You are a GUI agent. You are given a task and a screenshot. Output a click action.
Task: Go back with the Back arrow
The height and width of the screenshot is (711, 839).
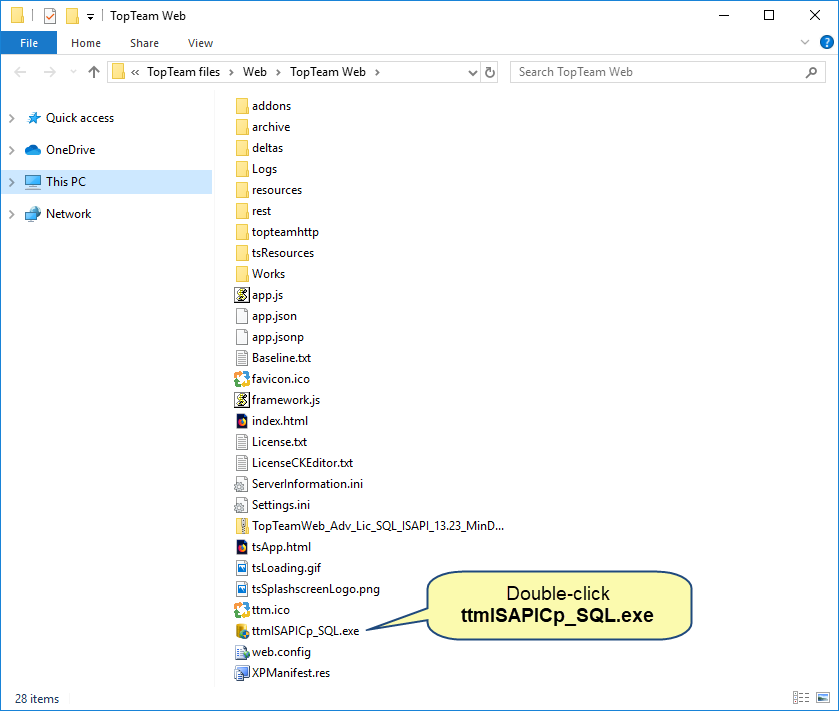pyautogui.click(x=20, y=72)
